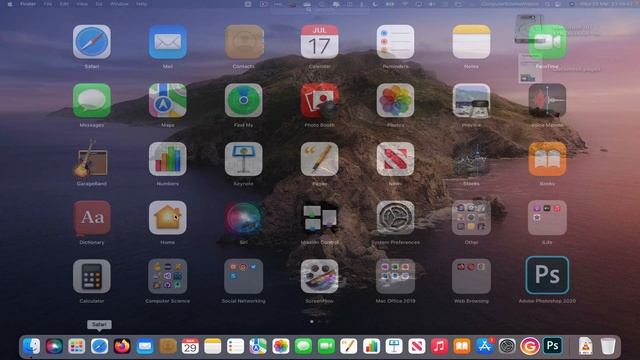Image resolution: width=640 pixels, height=360 pixels.
Task: Open FaceTime from the Dock
Action: pos(326,347)
